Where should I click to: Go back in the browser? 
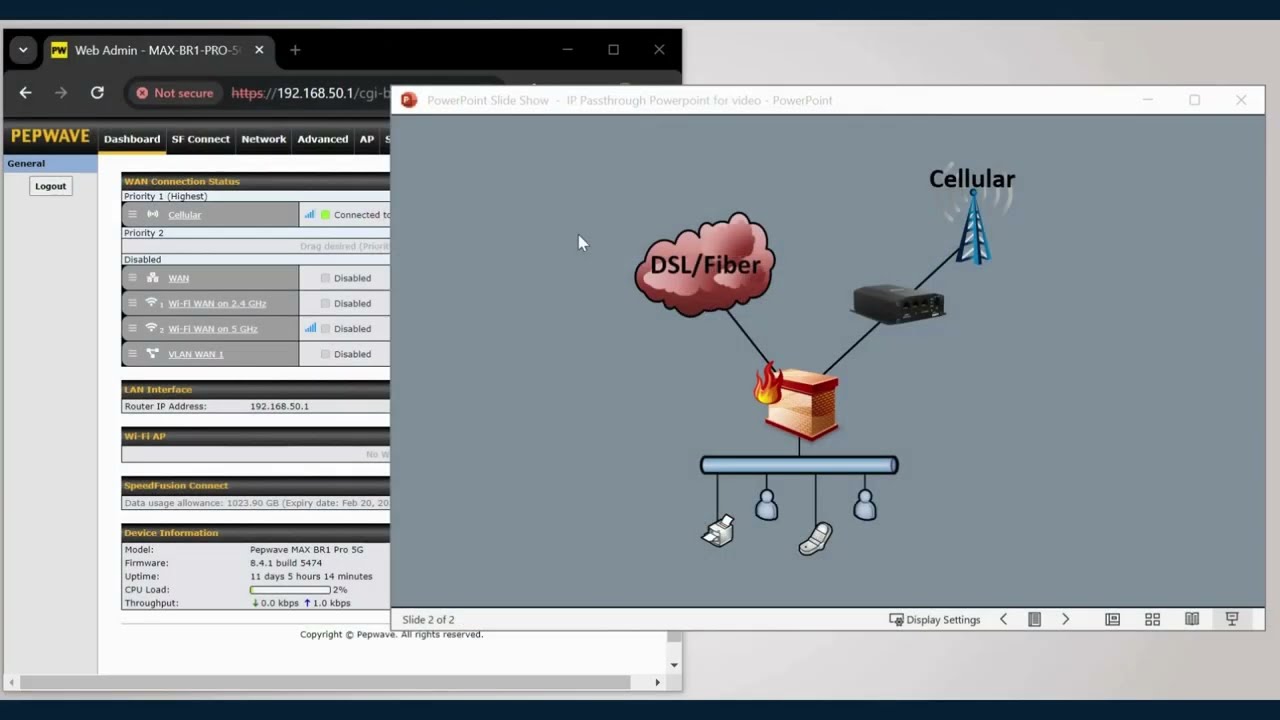26,93
